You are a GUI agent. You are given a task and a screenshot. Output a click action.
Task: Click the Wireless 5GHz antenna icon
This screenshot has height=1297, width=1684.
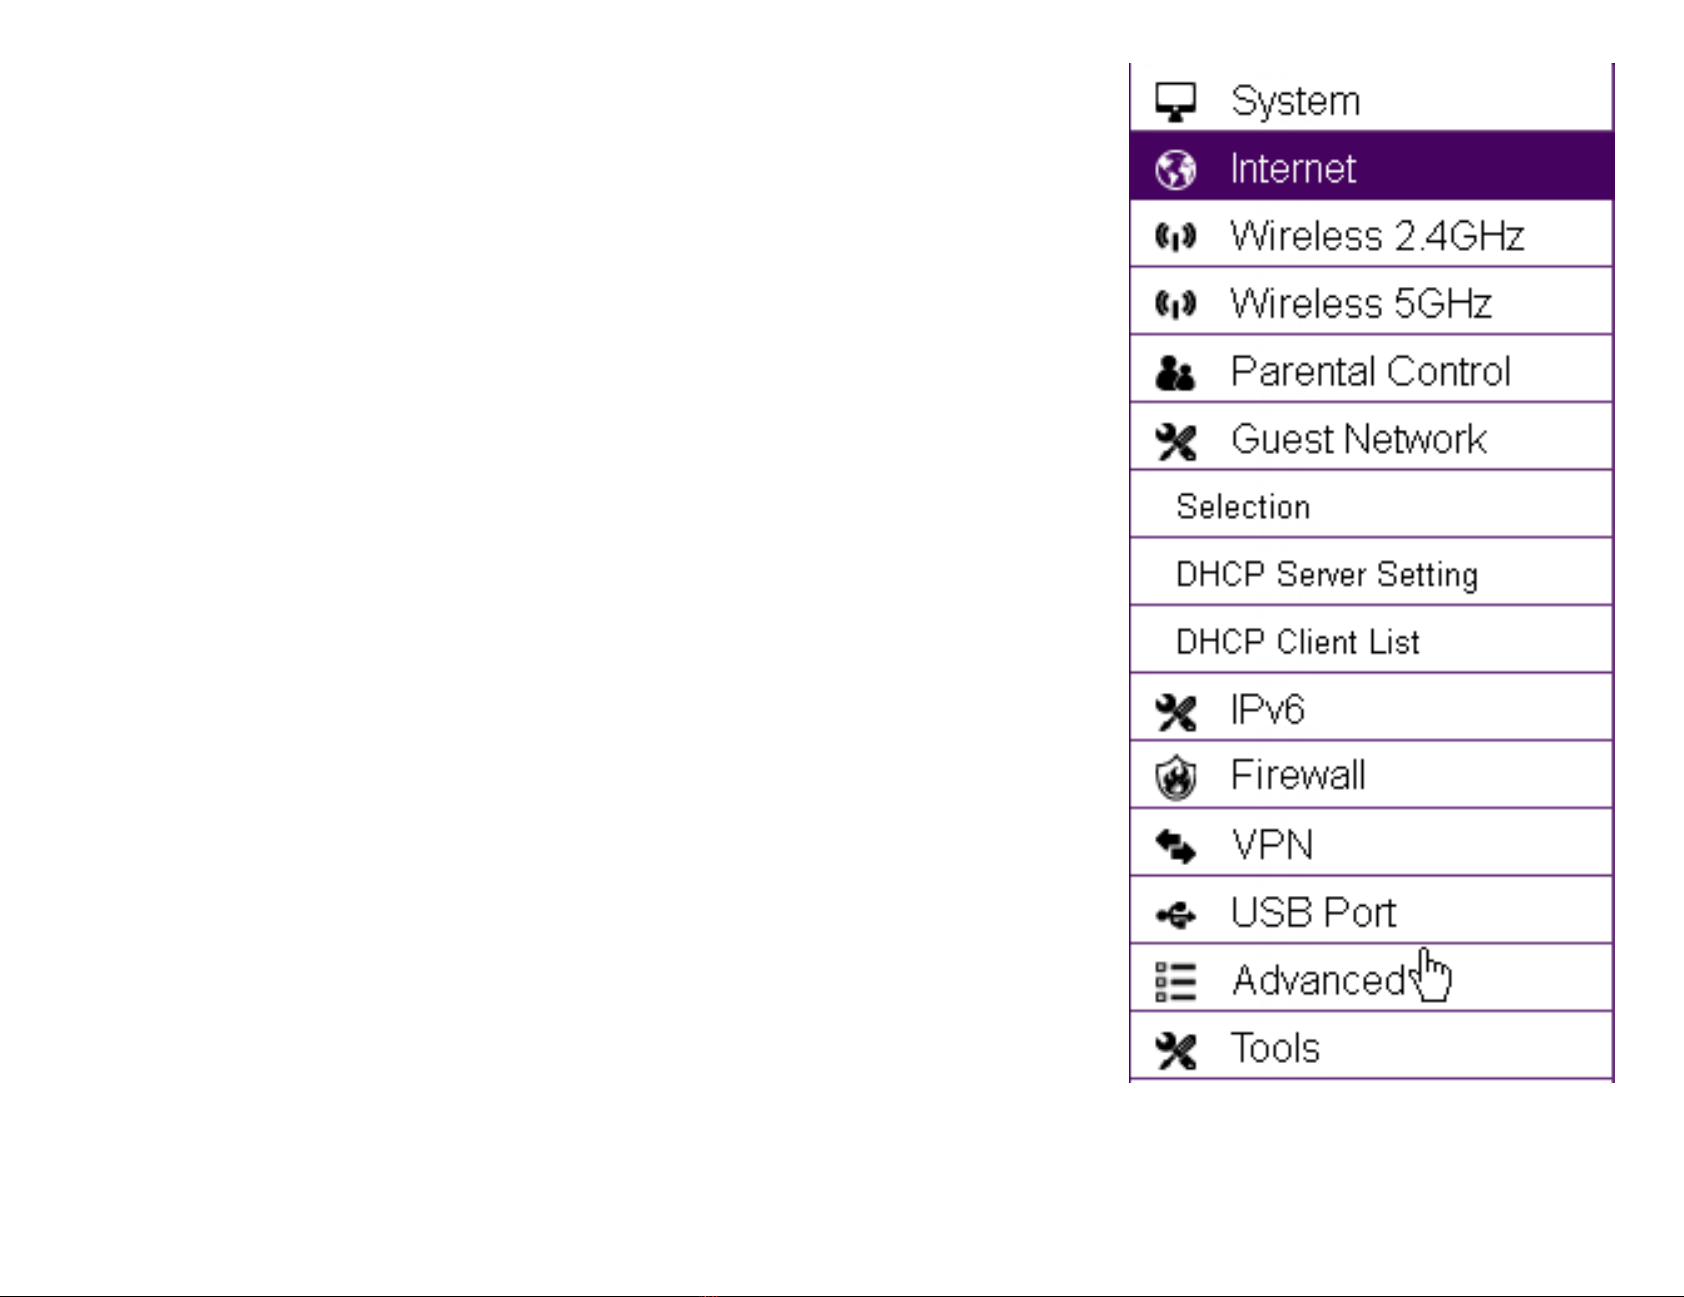(1175, 304)
